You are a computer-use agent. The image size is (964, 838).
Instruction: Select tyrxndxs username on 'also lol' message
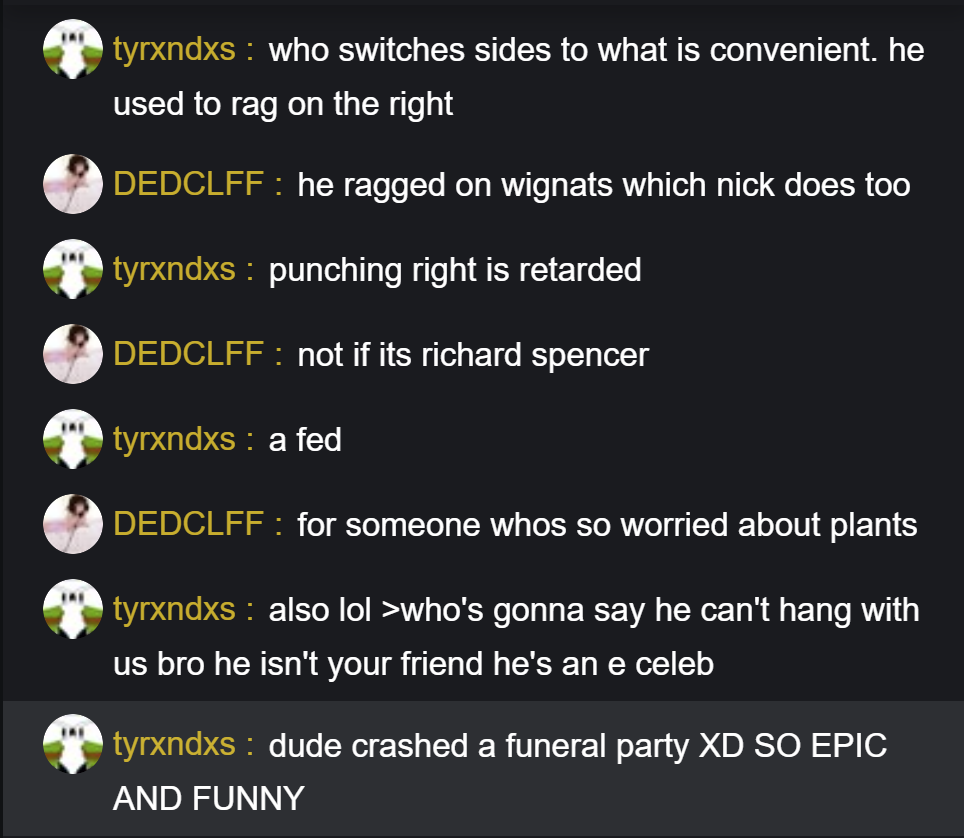(x=174, y=609)
